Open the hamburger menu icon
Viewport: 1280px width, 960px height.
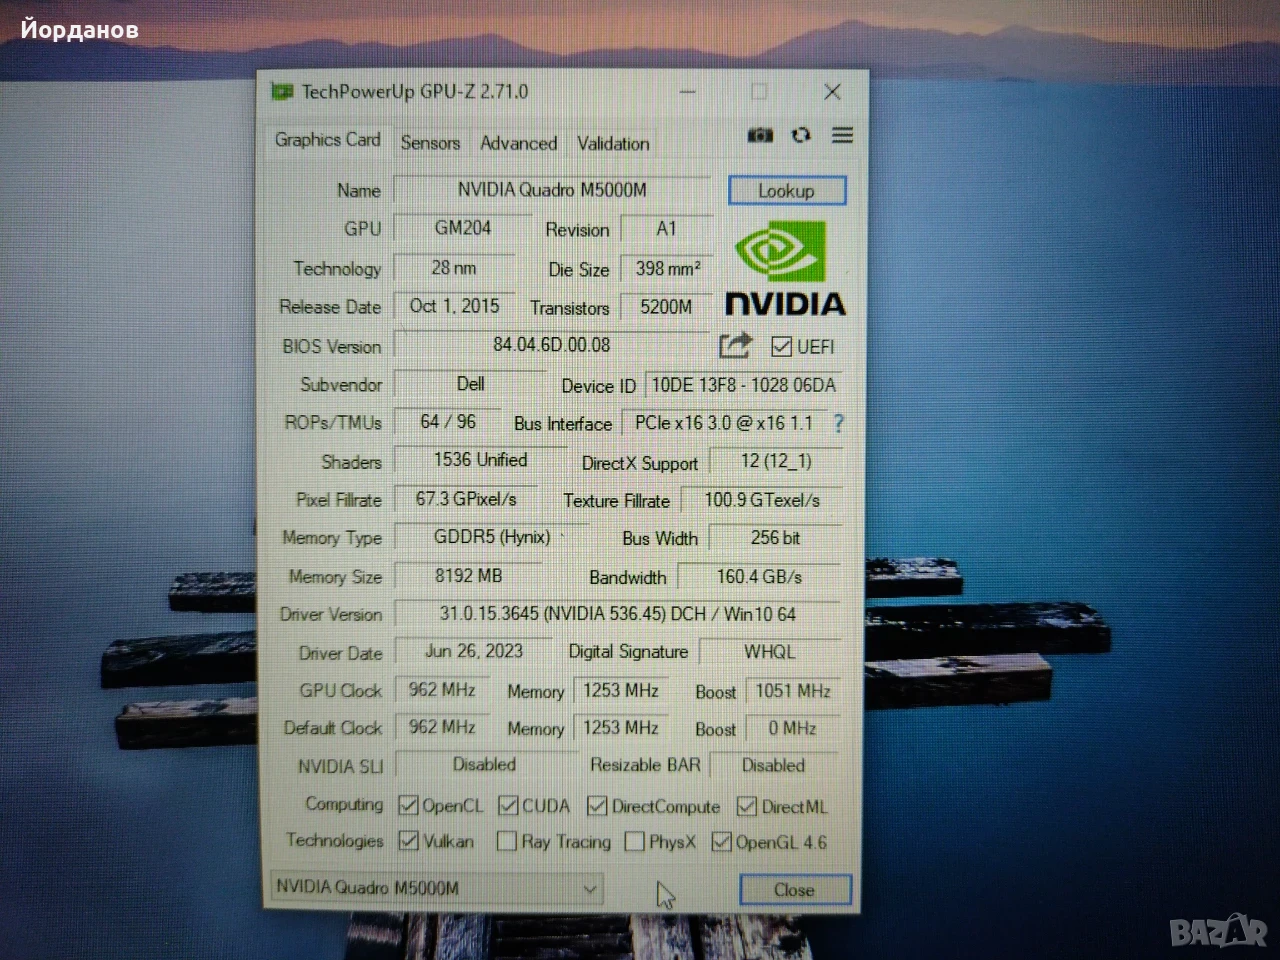[x=843, y=135]
